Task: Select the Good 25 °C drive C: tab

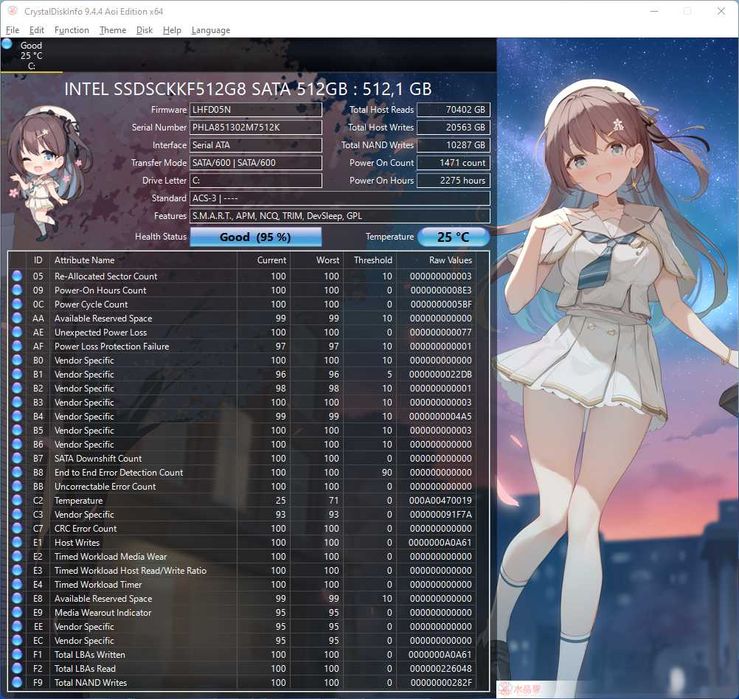Action: point(31,56)
